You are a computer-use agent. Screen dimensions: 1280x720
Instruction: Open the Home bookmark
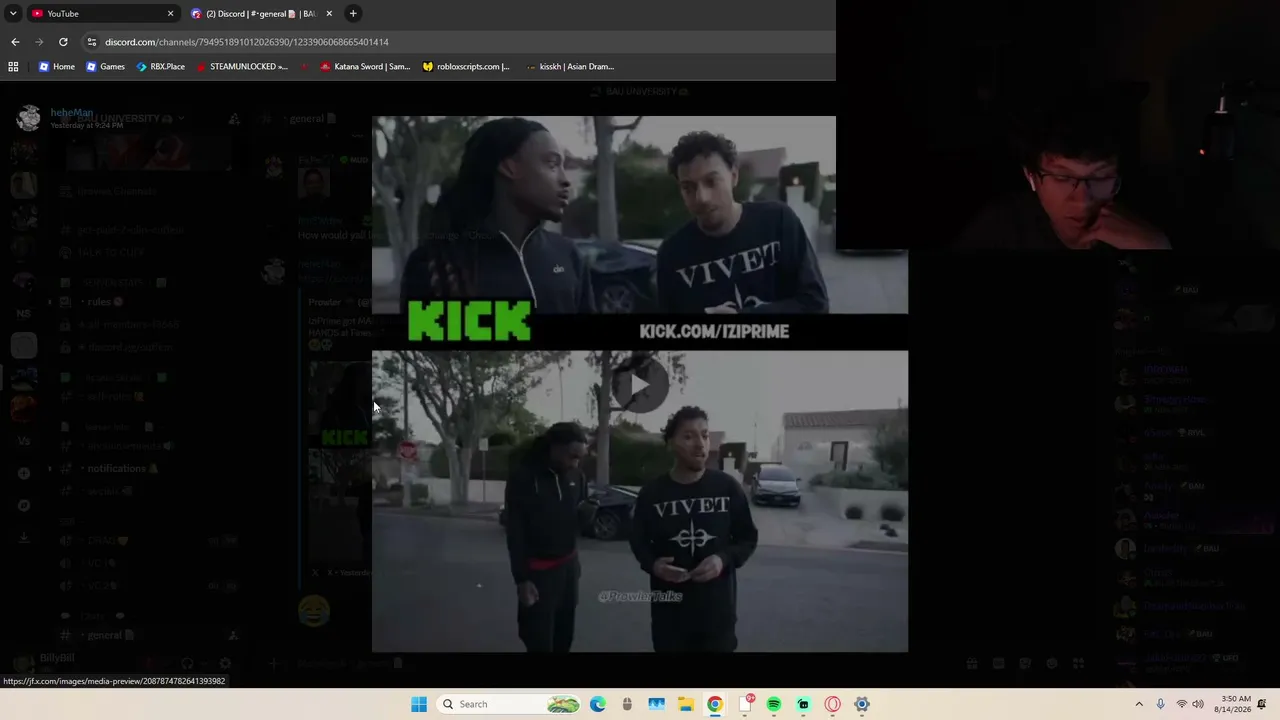(57, 66)
